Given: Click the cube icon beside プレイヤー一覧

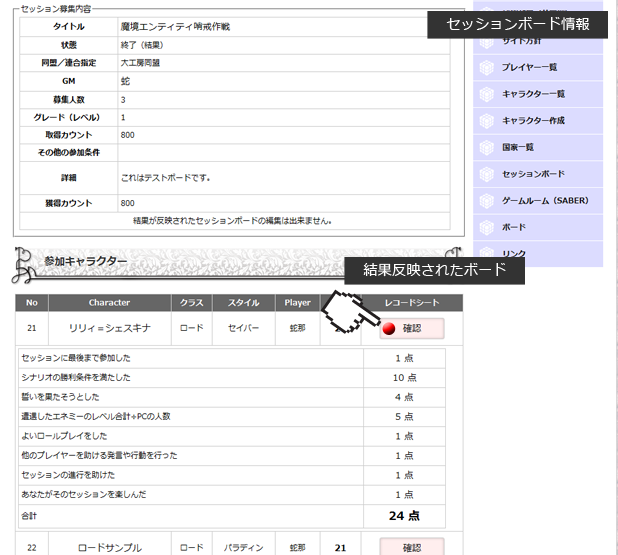Looking at the screenshot, I should point(487,68).
